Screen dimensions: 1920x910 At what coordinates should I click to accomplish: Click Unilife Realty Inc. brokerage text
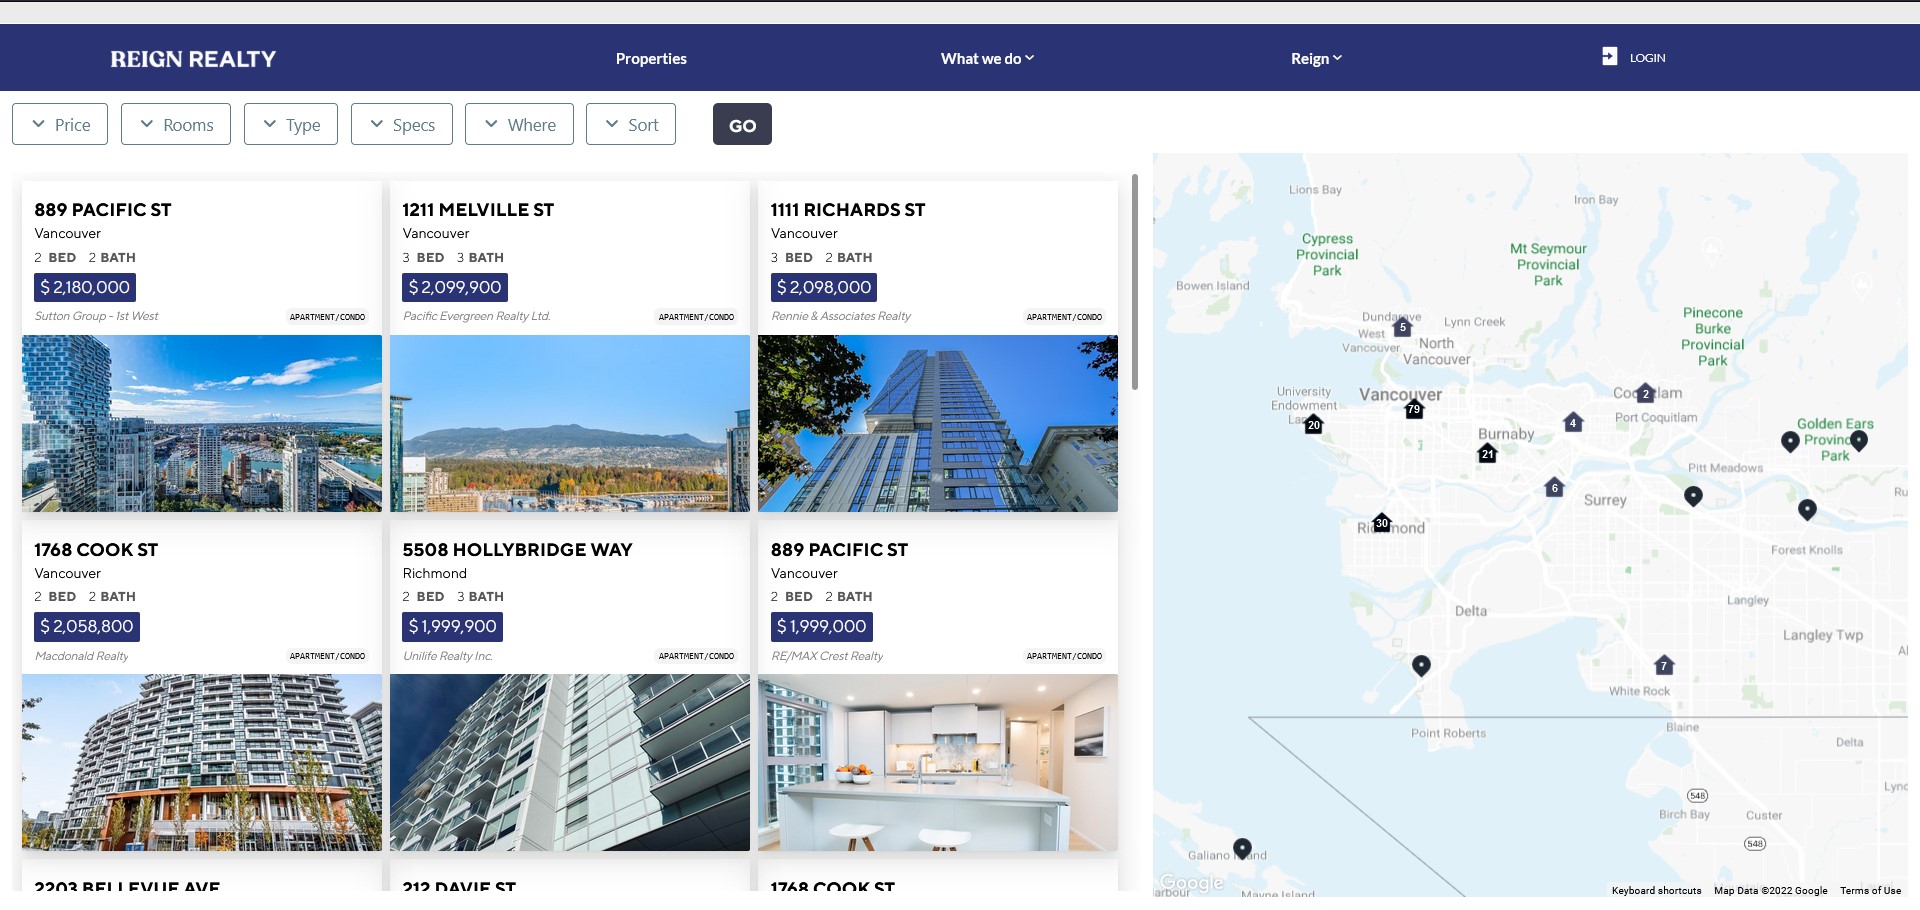pos(448,656)
